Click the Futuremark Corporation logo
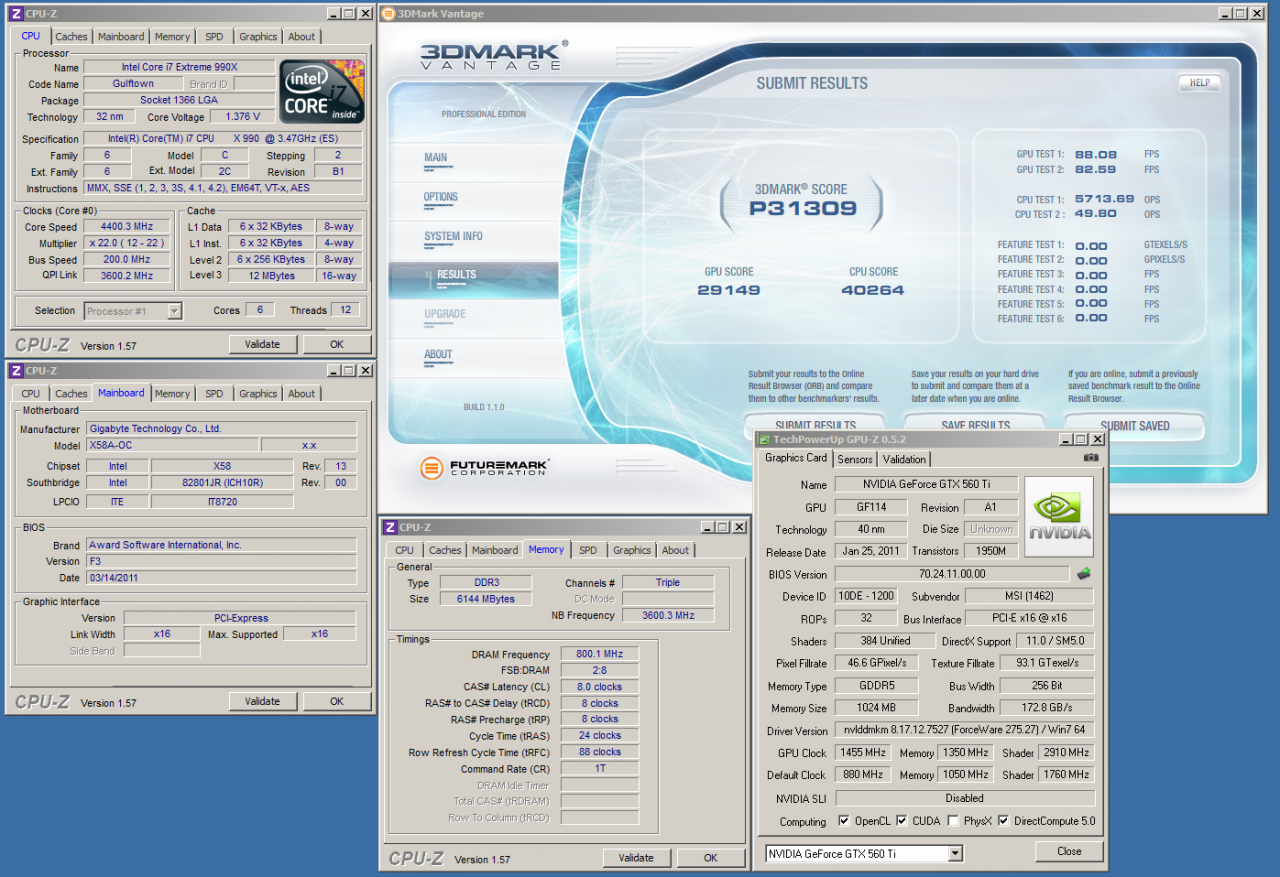This screenshot has width=1280, height=877. (484, 467)
